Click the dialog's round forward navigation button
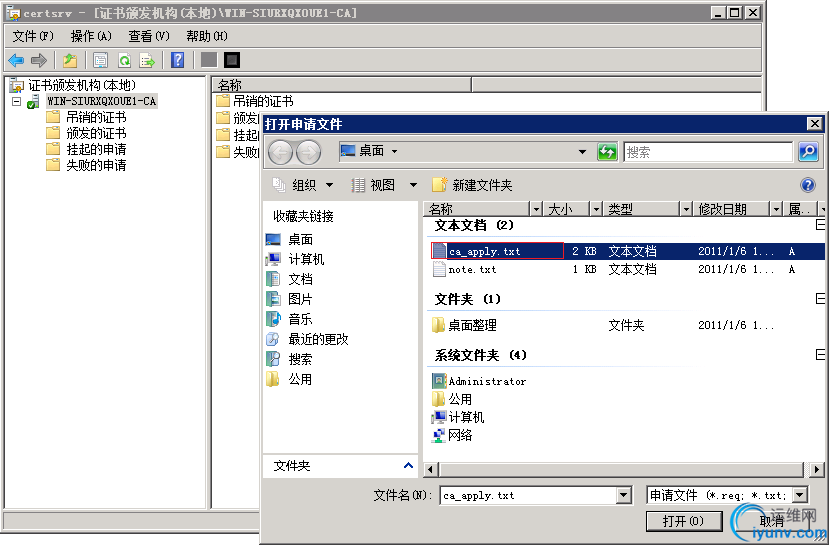 (x=308, y=153)
